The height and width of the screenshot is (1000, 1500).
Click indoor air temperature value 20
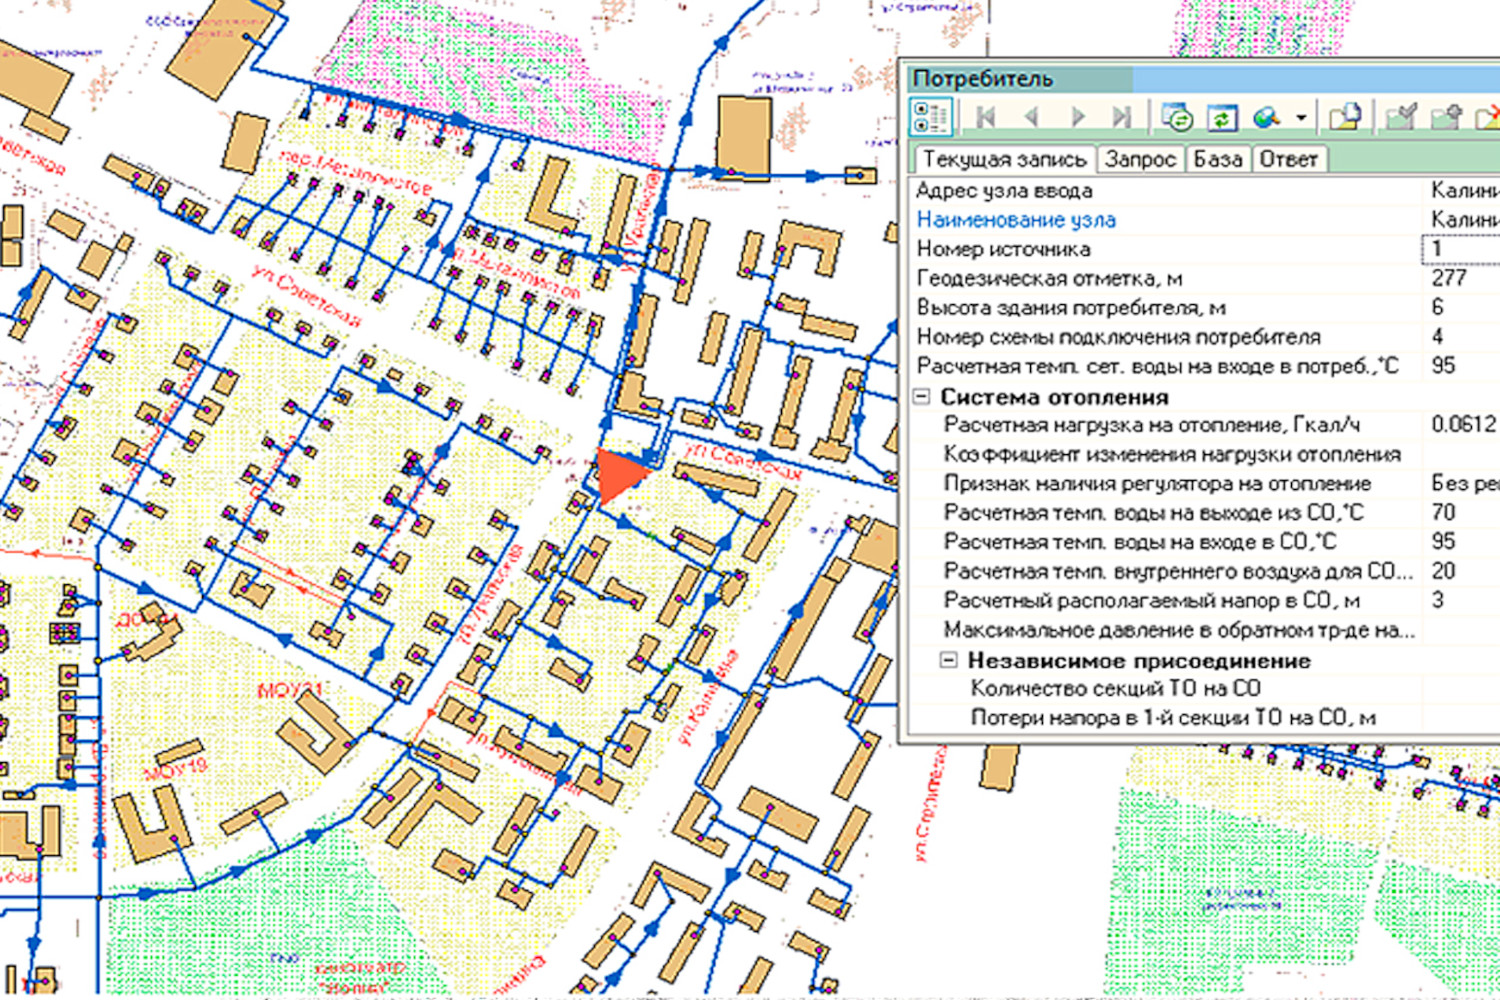point(1443,570)
